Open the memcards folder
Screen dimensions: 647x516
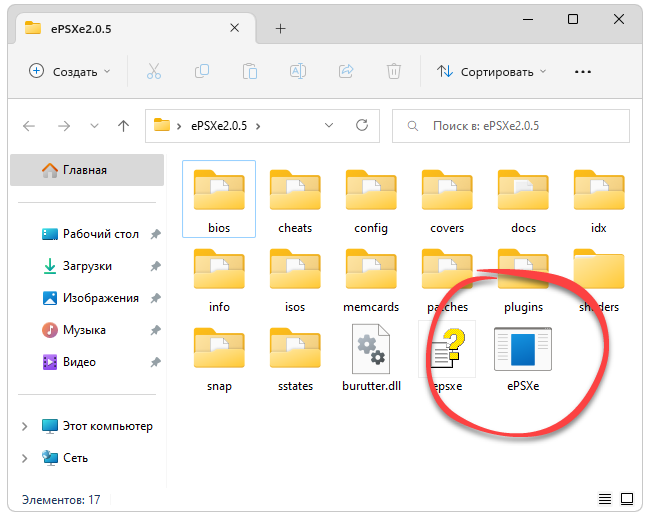[371, 279]
